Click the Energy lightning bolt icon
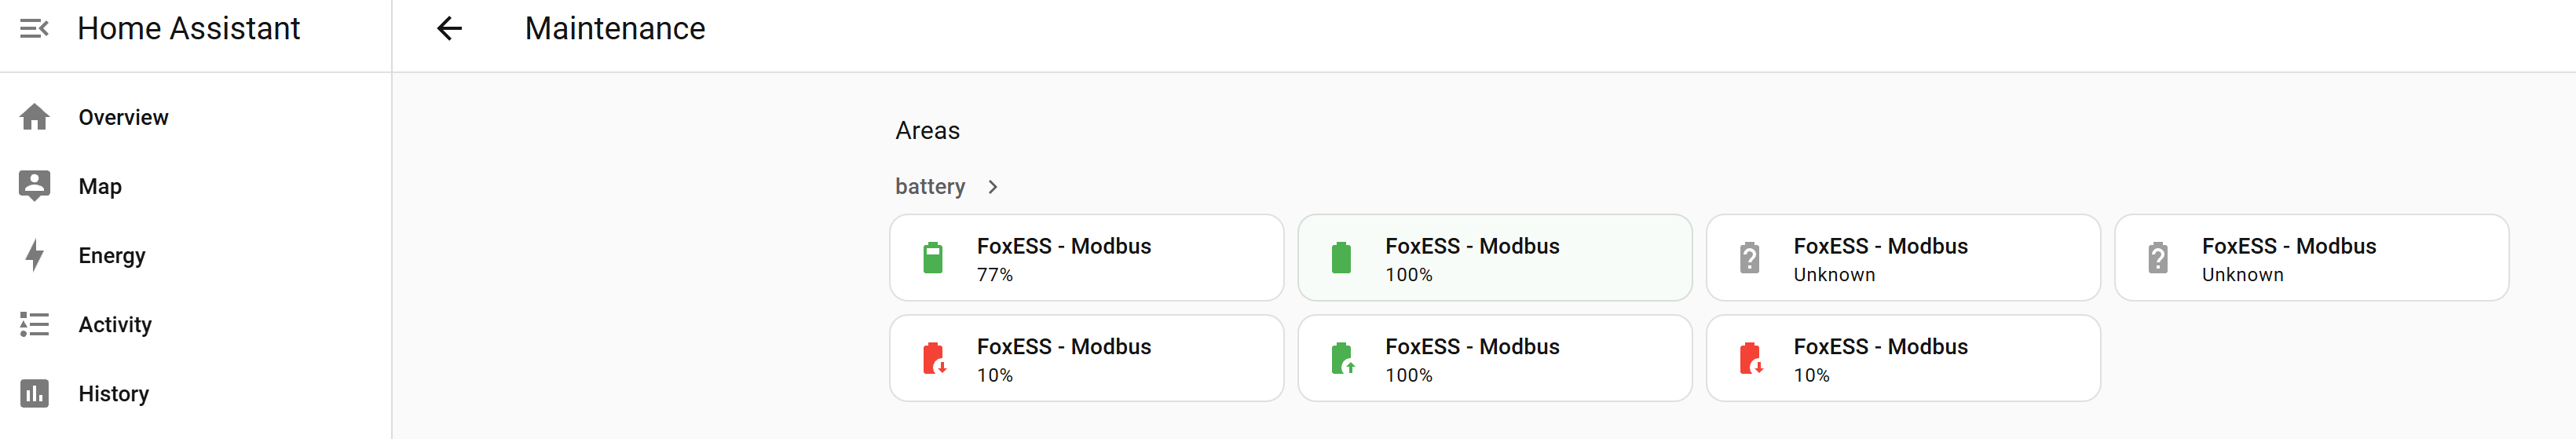Image resolution: width=2576 pixels, height=439 pixels. [x=34, y=255]
